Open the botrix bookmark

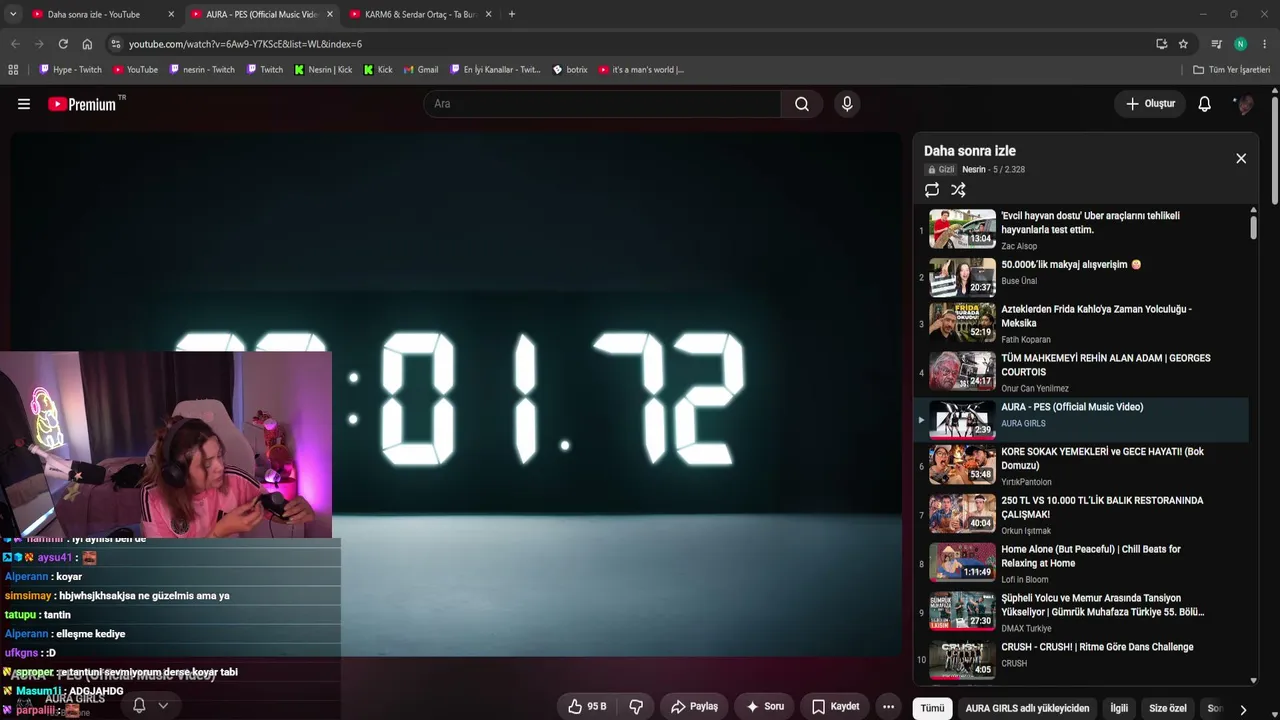click(570, 70)
